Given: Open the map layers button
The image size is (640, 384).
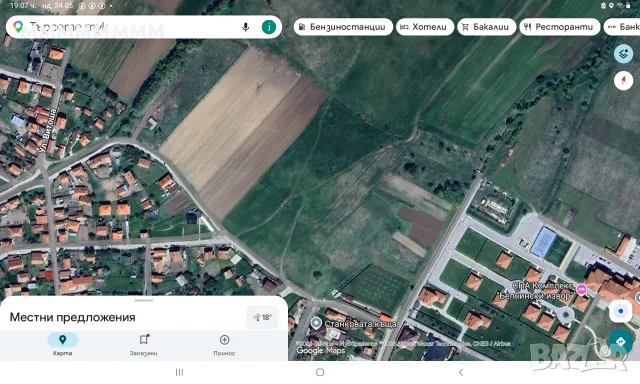Looking at the screenshot, I should click(x=623, y=53).
